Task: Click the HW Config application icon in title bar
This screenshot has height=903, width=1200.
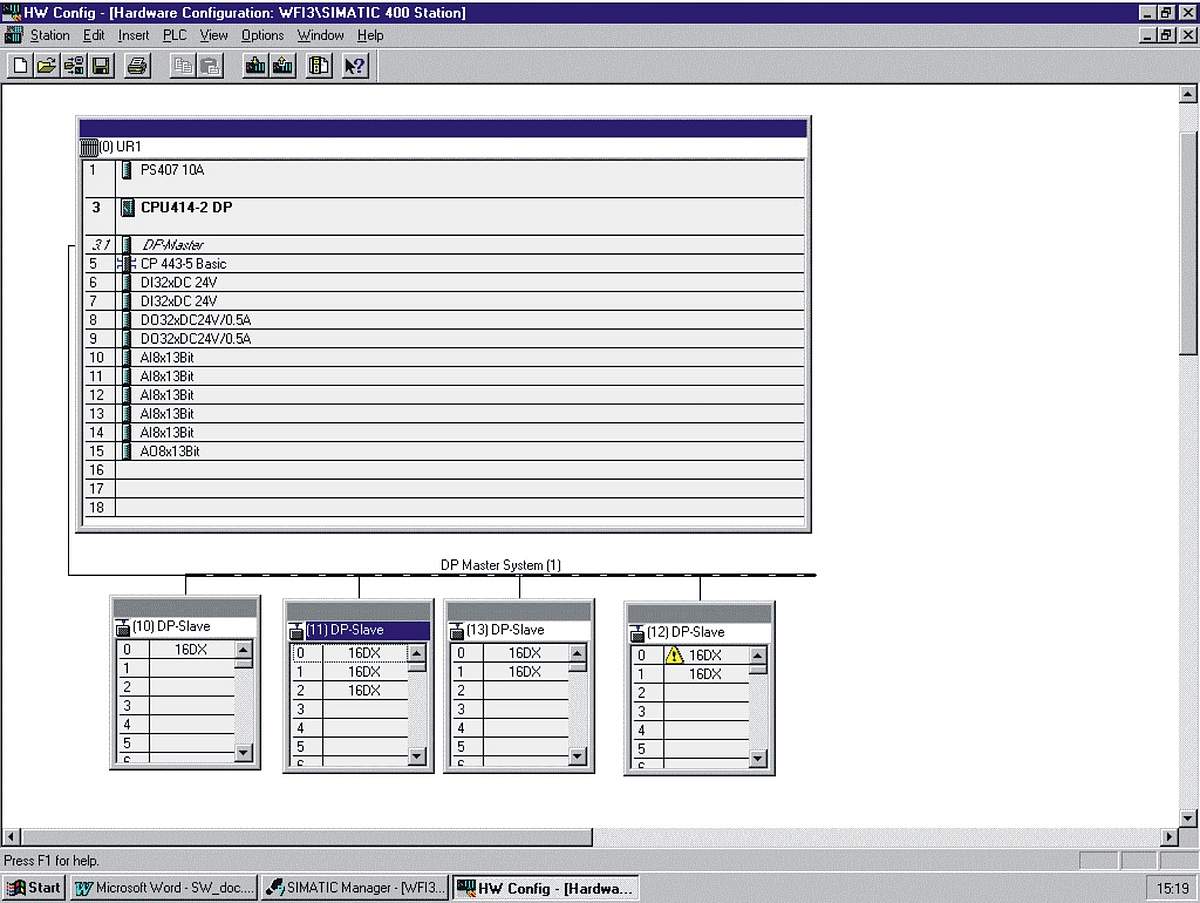Action: coord(12,13)
